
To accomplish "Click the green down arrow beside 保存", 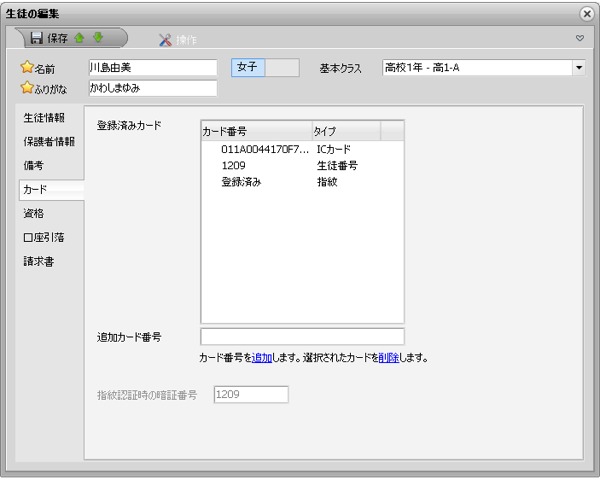I will pyautogui.click(x=98, y=38).
